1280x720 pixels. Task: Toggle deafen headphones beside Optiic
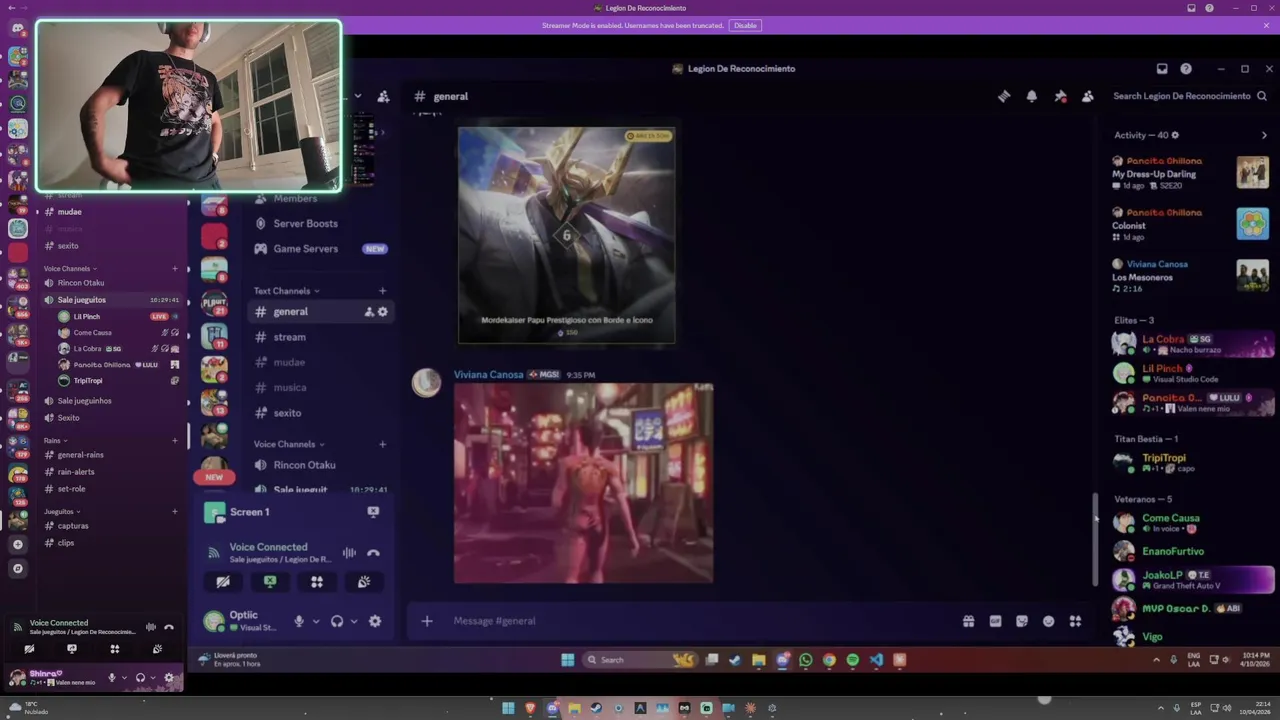(x=337, y=621)
